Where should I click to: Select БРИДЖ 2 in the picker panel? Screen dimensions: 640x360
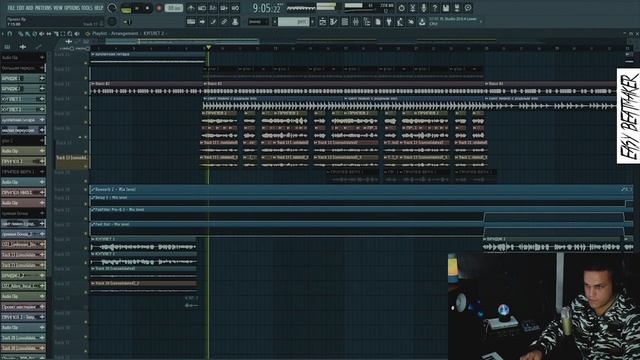coord(23,89)
